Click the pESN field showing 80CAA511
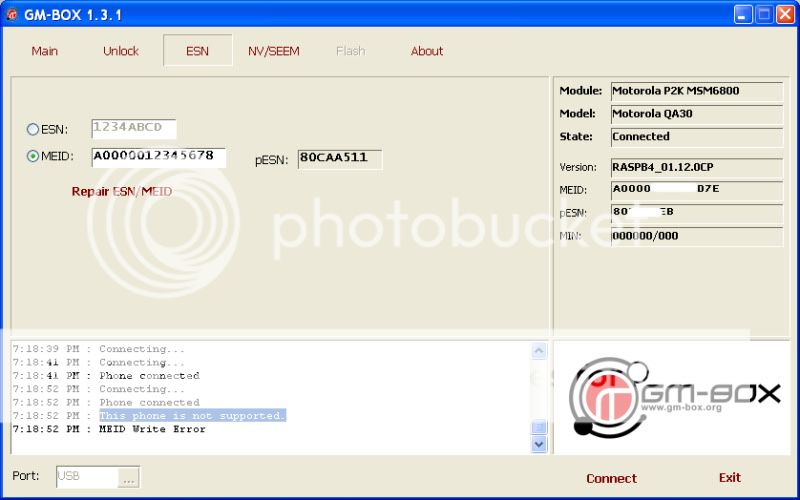 pyautogui.click(x=340, y=159)
